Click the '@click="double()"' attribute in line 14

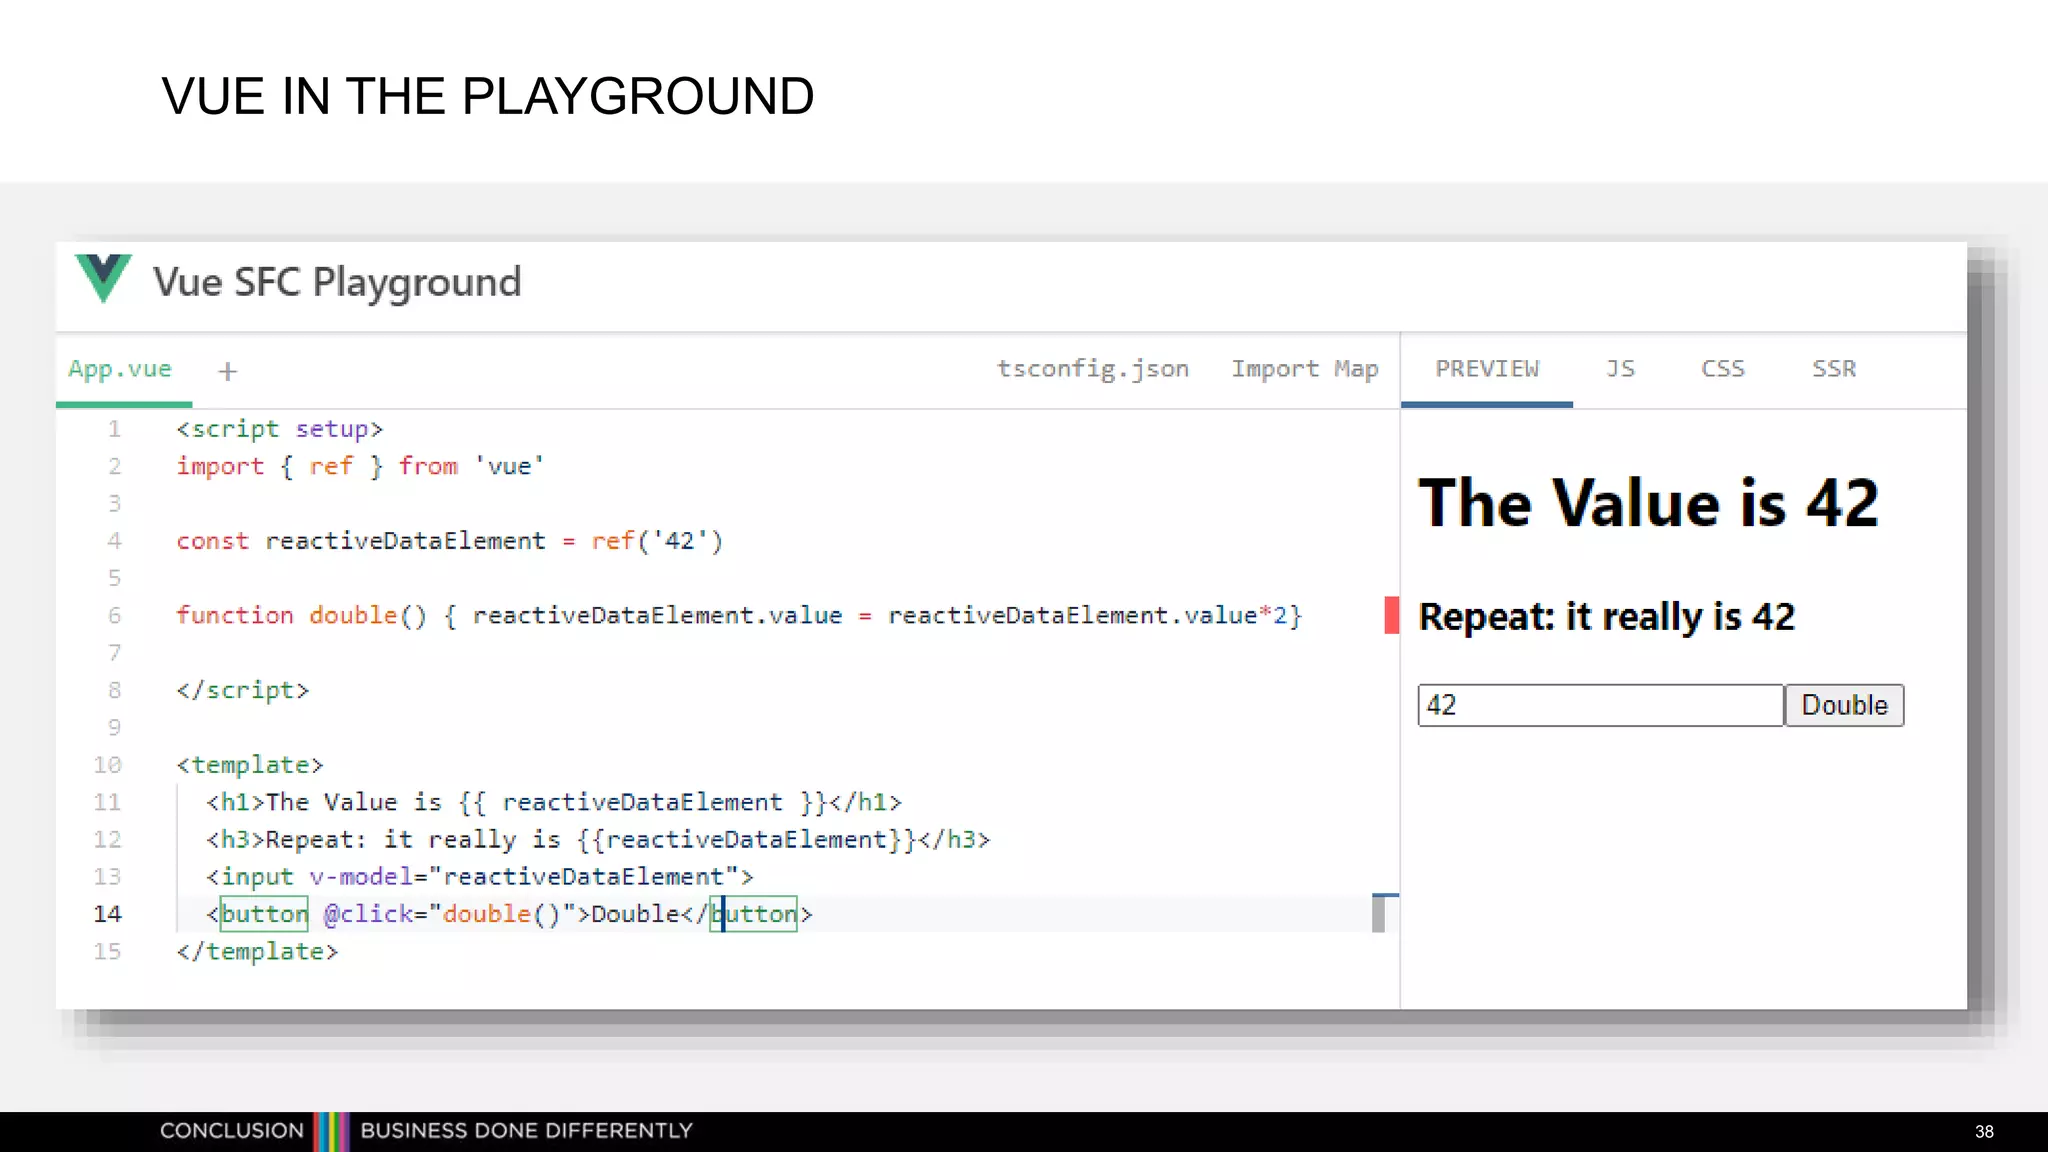(x=449, y=914)
